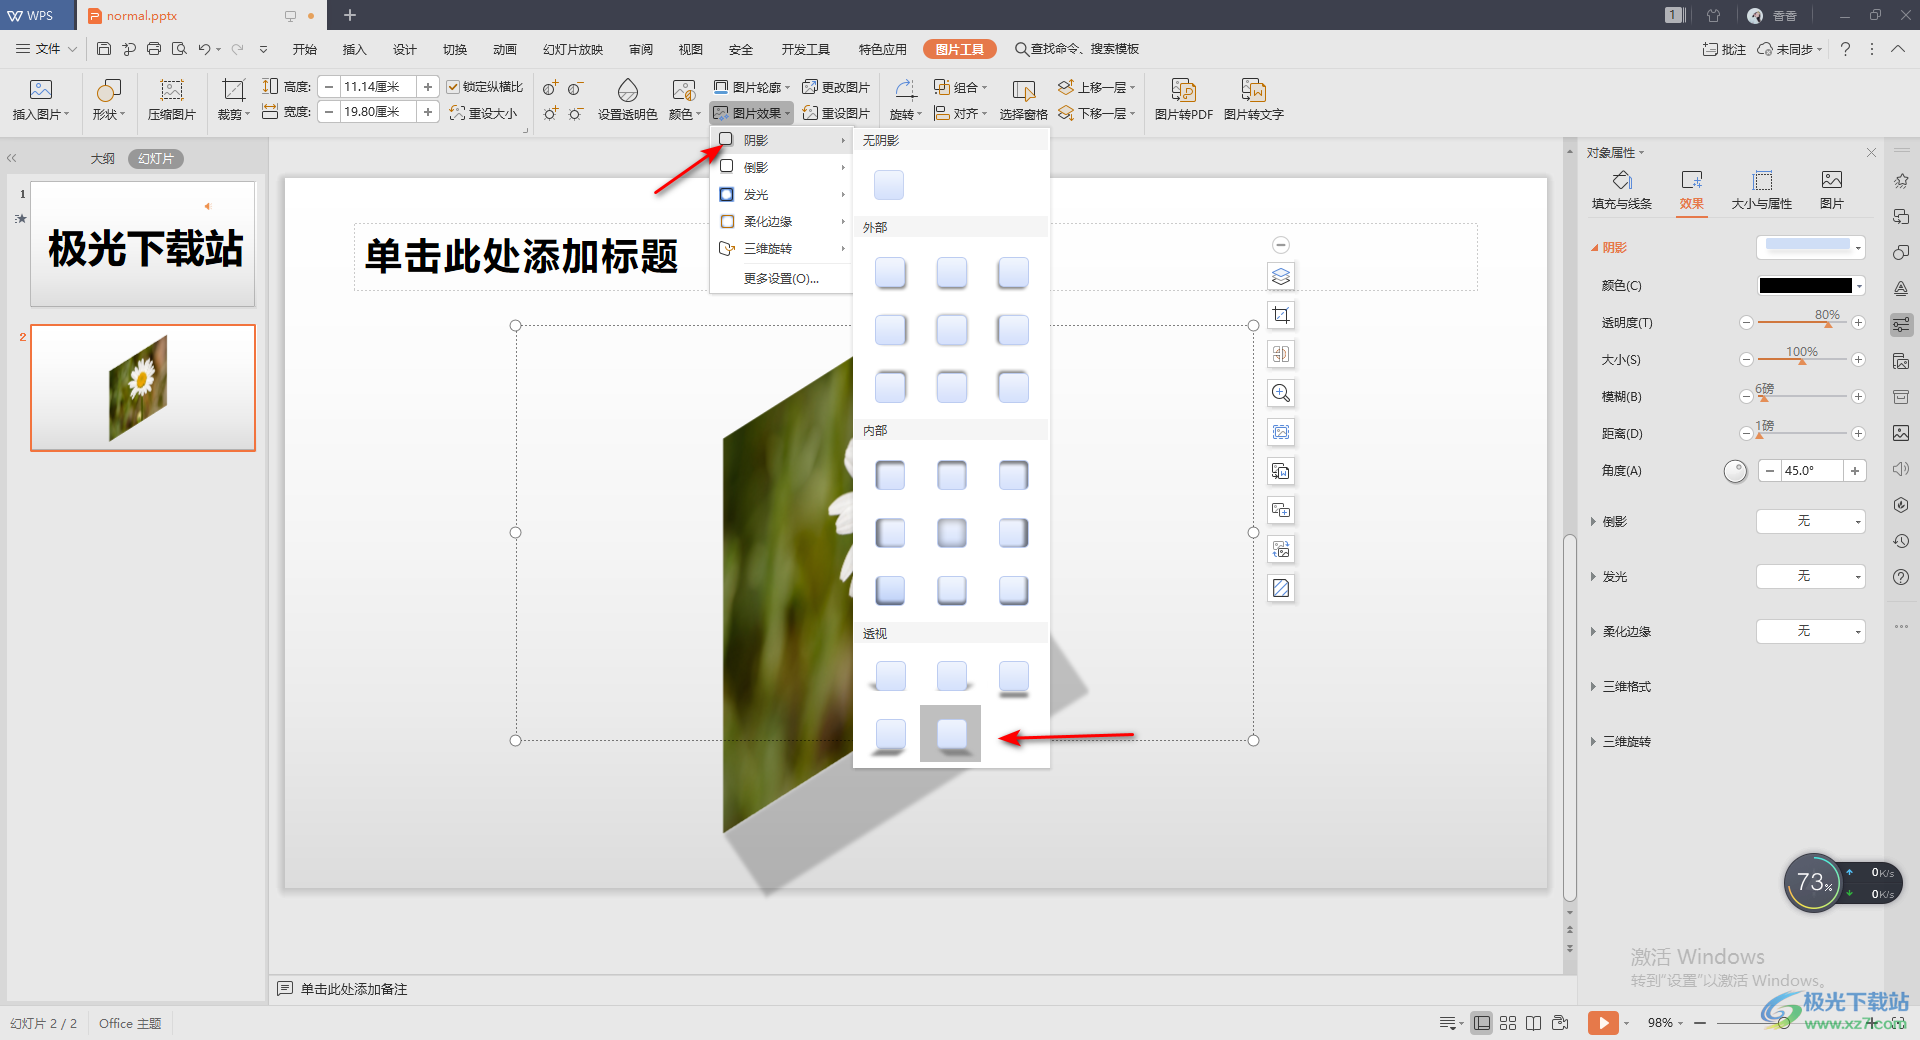This screenshot has height=1040, width=1920.
Task: Open the Group (组合) dropdown
Action: (x=961, y=87)
